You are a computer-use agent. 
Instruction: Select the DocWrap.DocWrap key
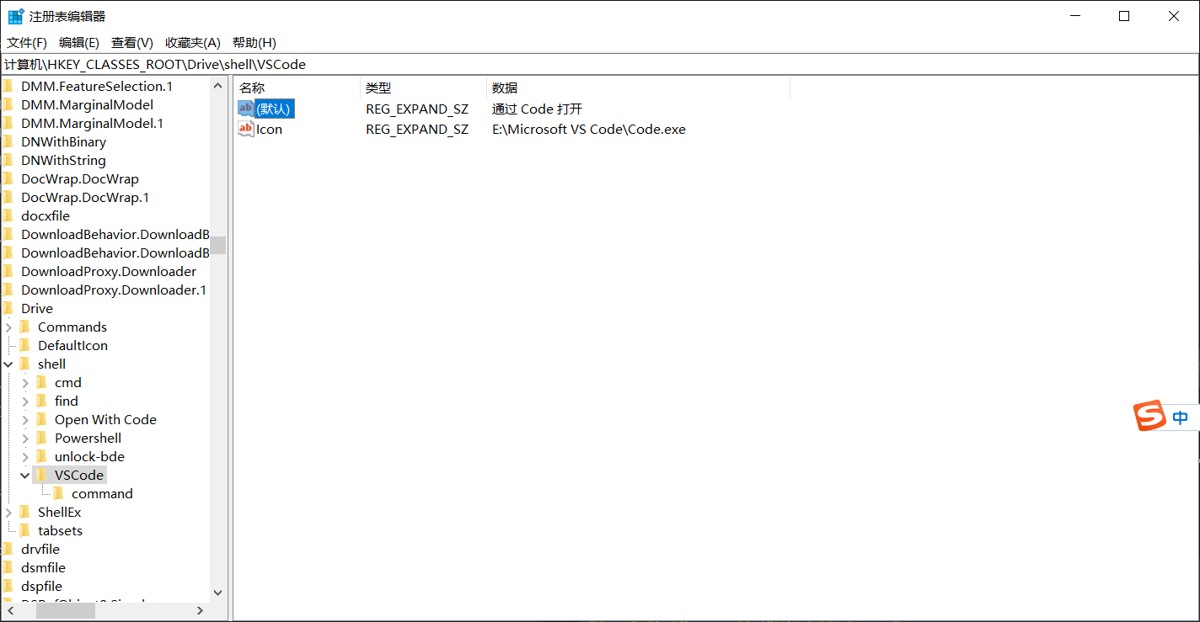80,179
